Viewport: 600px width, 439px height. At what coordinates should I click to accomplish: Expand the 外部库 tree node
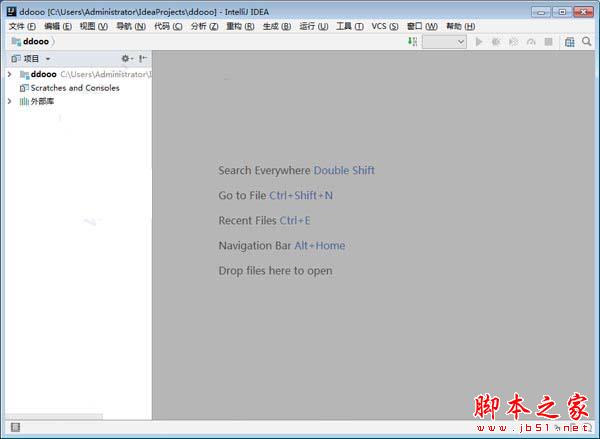[x=10, y=101]
